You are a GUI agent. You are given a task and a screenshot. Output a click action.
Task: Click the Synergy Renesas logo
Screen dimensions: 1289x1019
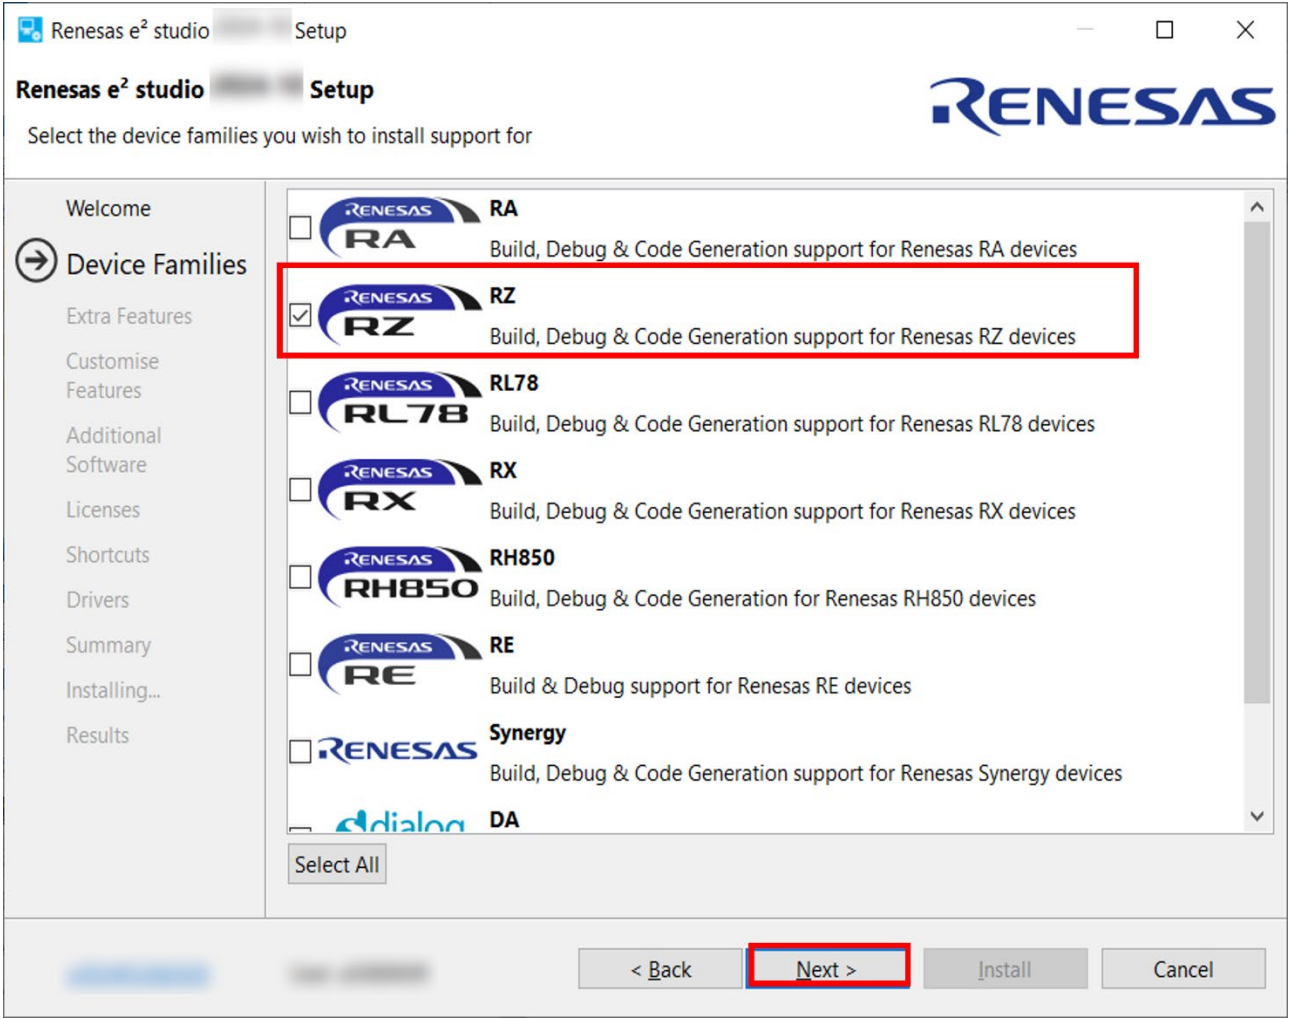[x=397, y=750]
